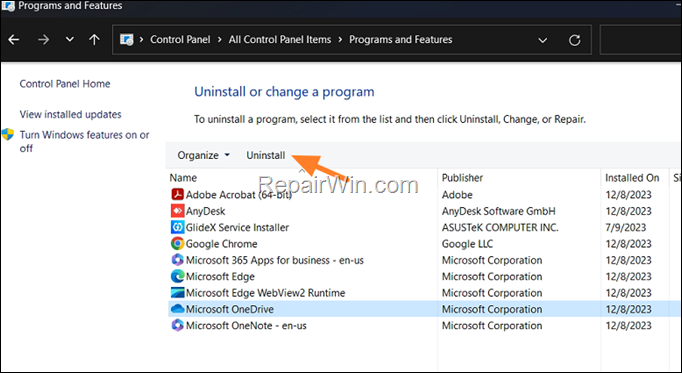The width and height of the screenshot is (682, 373).
Task: Click the shield icon beside Windows features
Action: (8, 134)
